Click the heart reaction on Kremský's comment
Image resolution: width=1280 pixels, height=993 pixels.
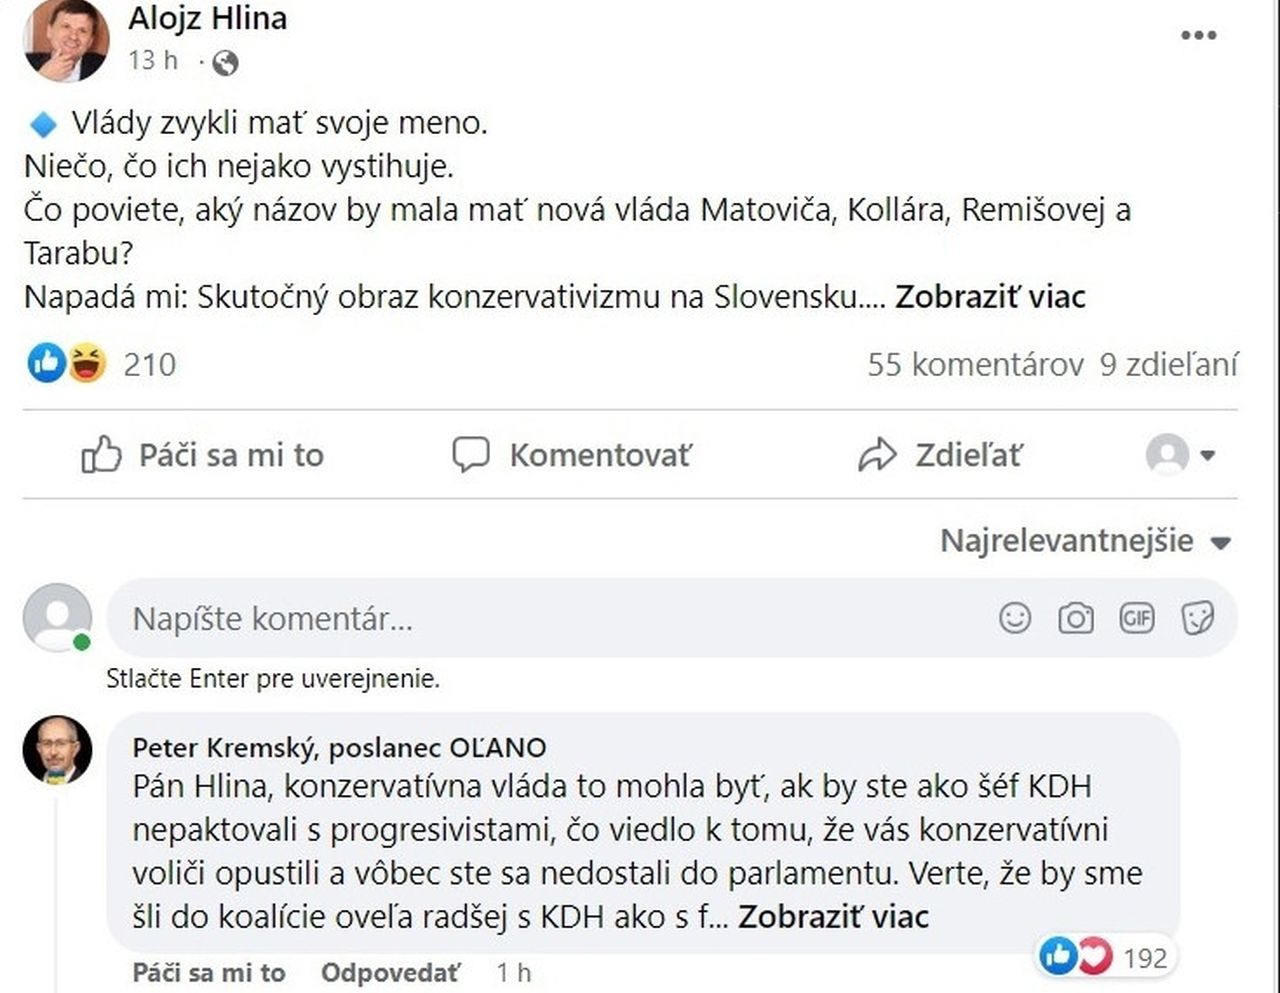click(1094, 957)
